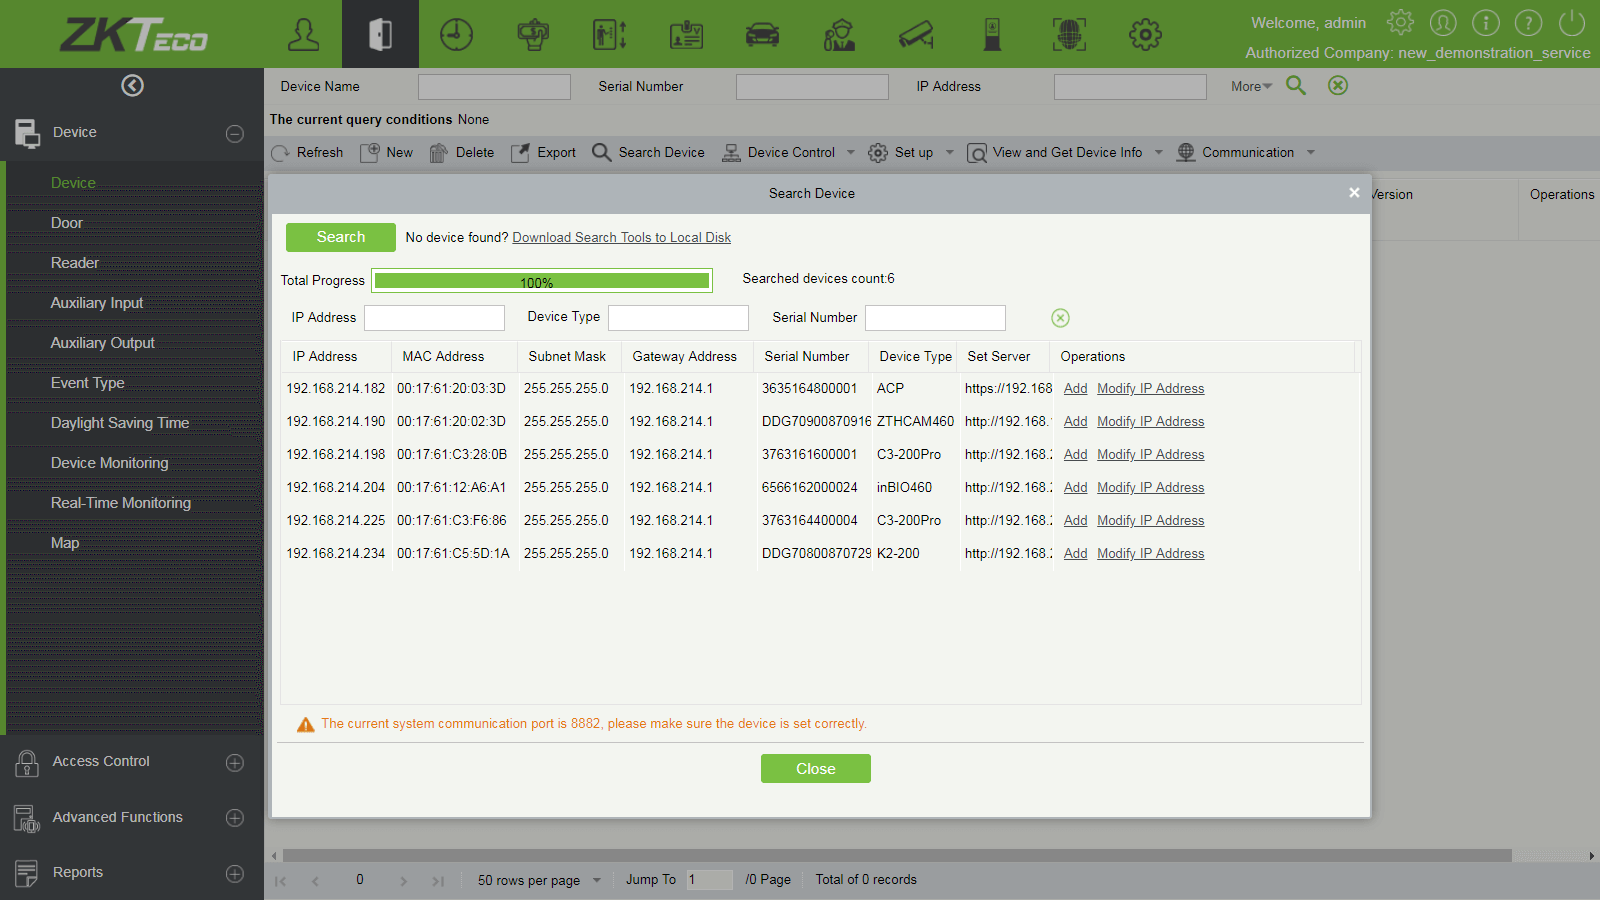1600x900 pixels.
Task: Add the inBIO460 device
Action: [1075, 488]
